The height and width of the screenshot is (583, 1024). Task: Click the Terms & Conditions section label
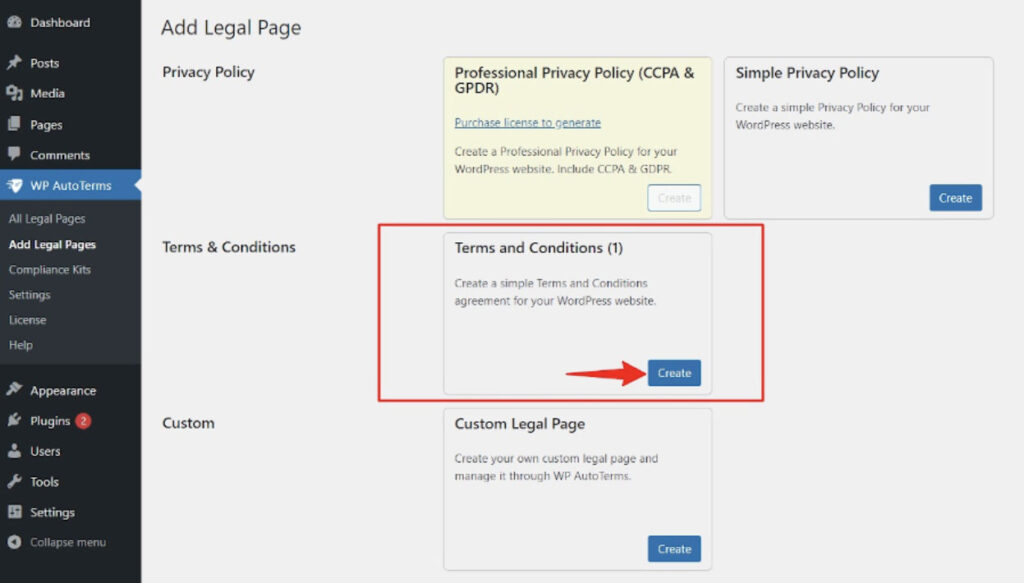tap(229, 247)
